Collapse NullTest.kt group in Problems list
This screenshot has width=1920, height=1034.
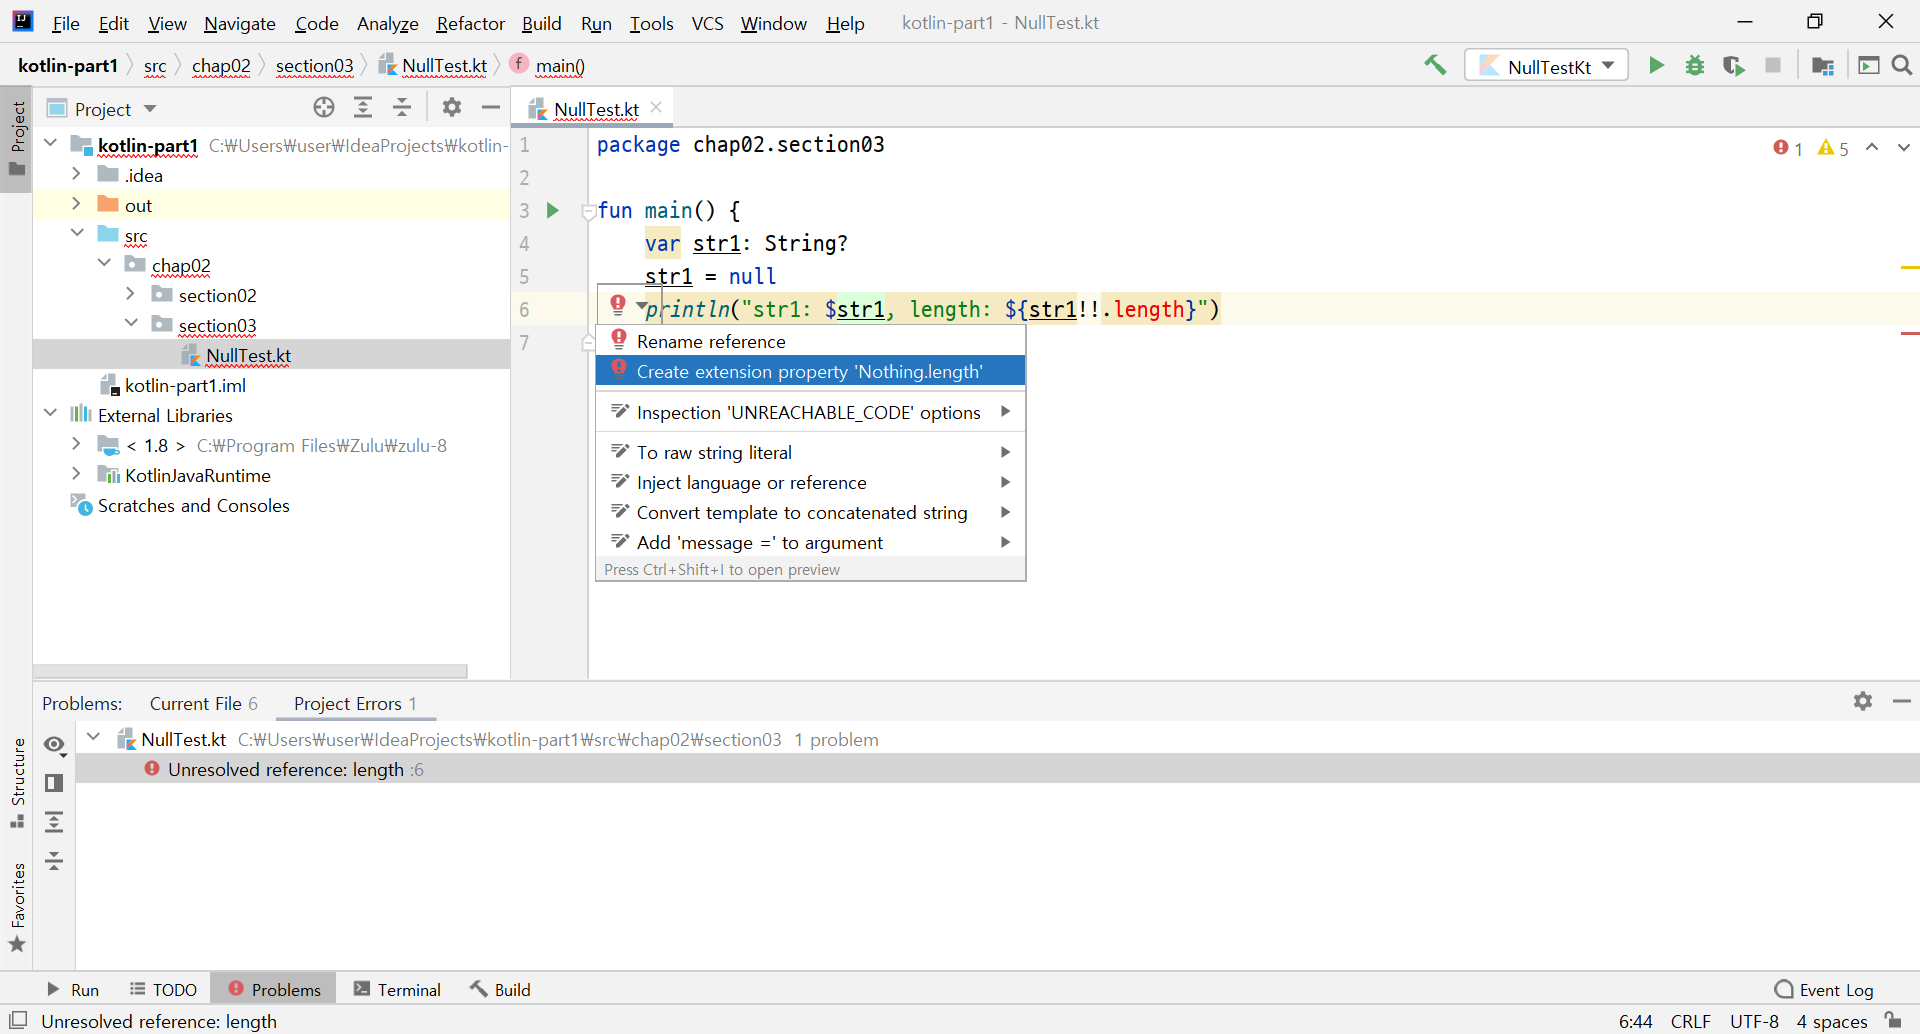94,738
